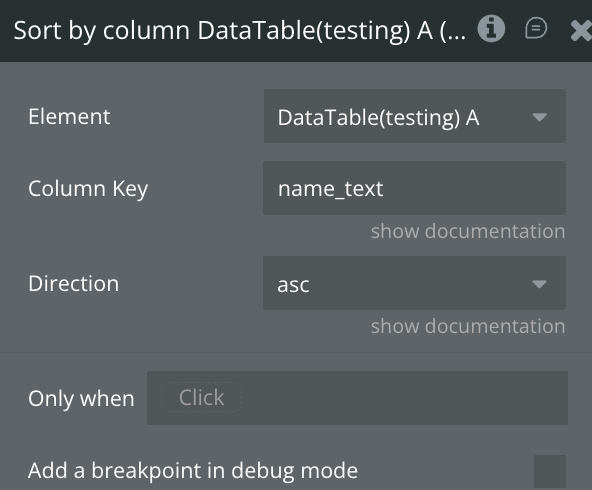Screen dimensions: 592x490
Task: Show documentation for Column Key
Action: click(468, 231)
